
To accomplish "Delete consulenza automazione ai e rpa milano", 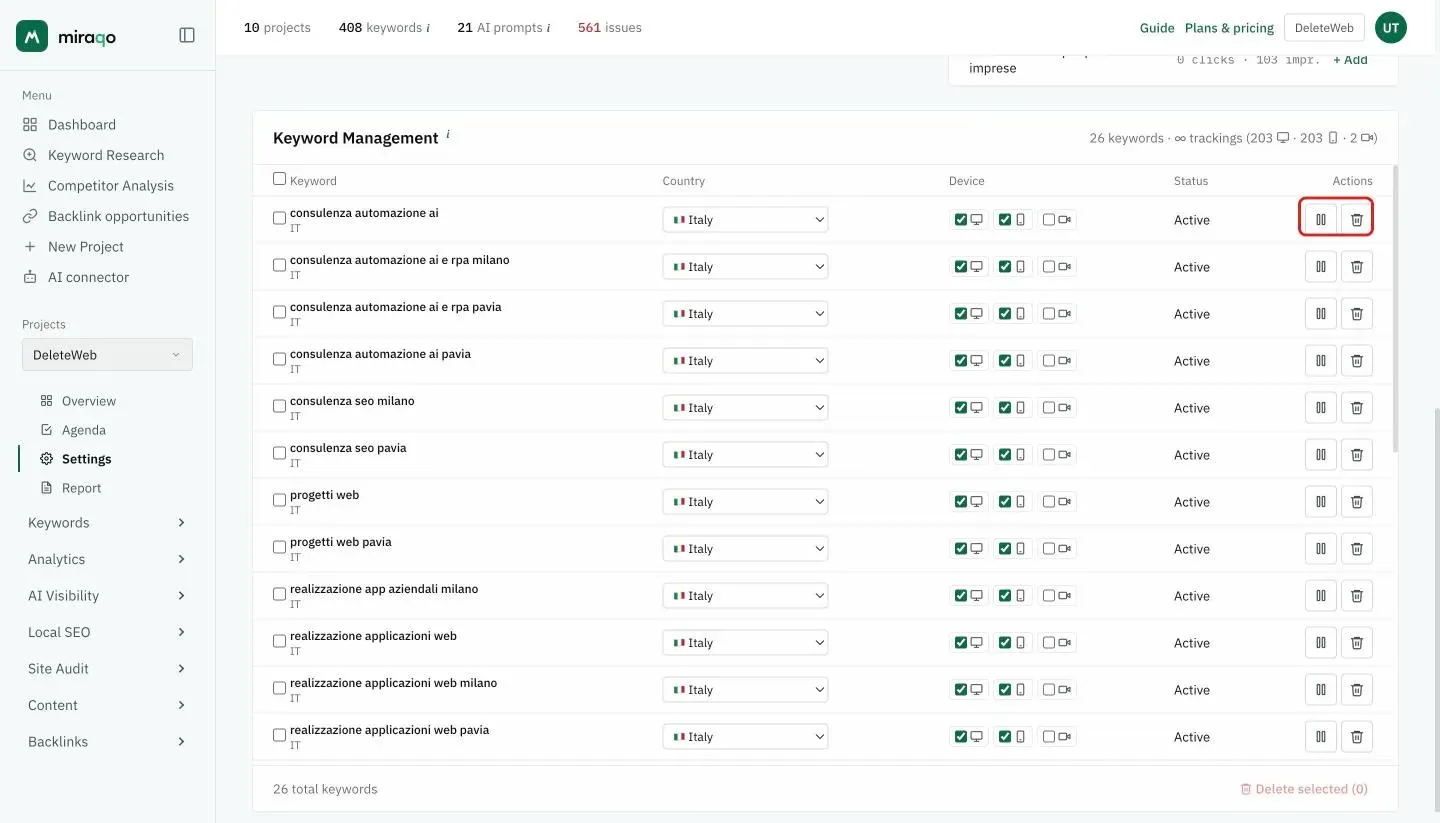I will [1356, 267].
